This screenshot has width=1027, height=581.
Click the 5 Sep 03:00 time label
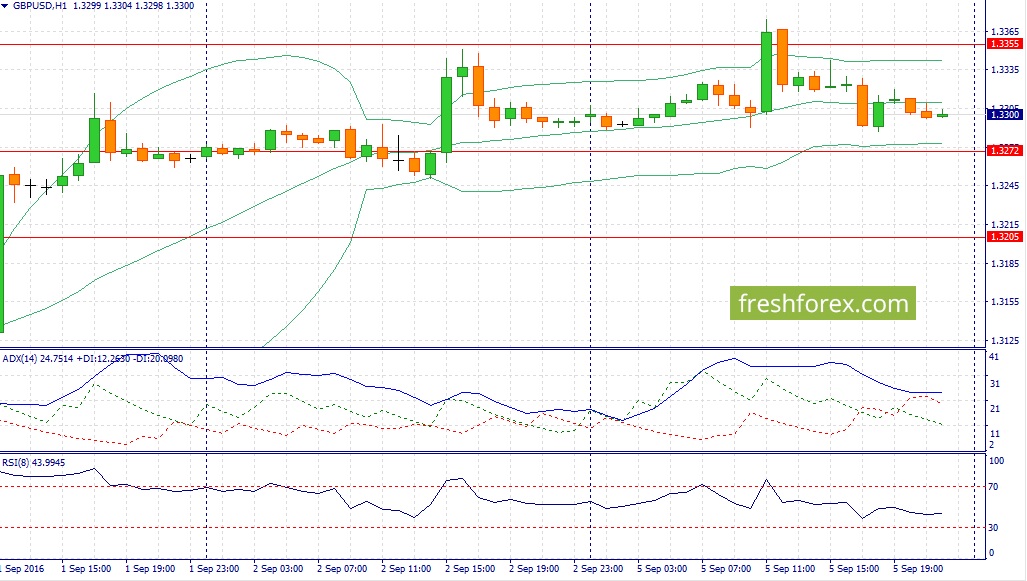point(662,569)
